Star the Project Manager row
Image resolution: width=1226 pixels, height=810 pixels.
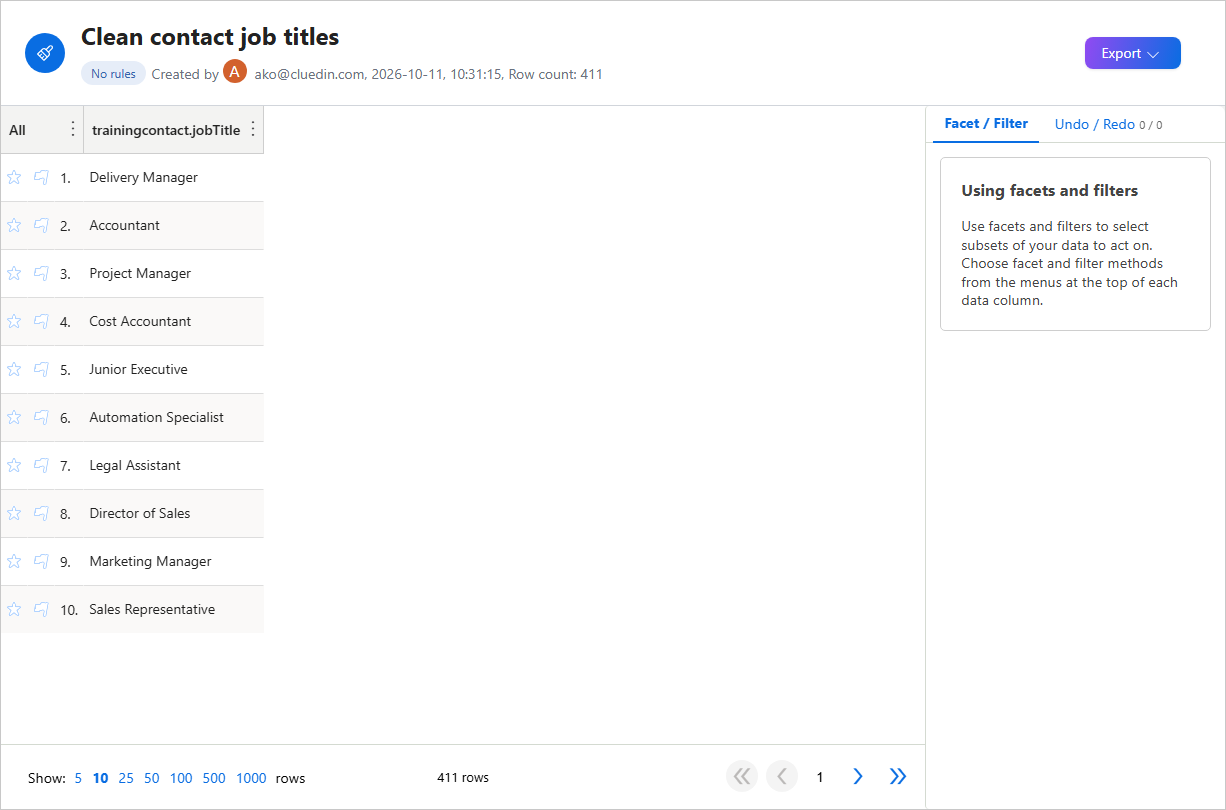[14, 273]
